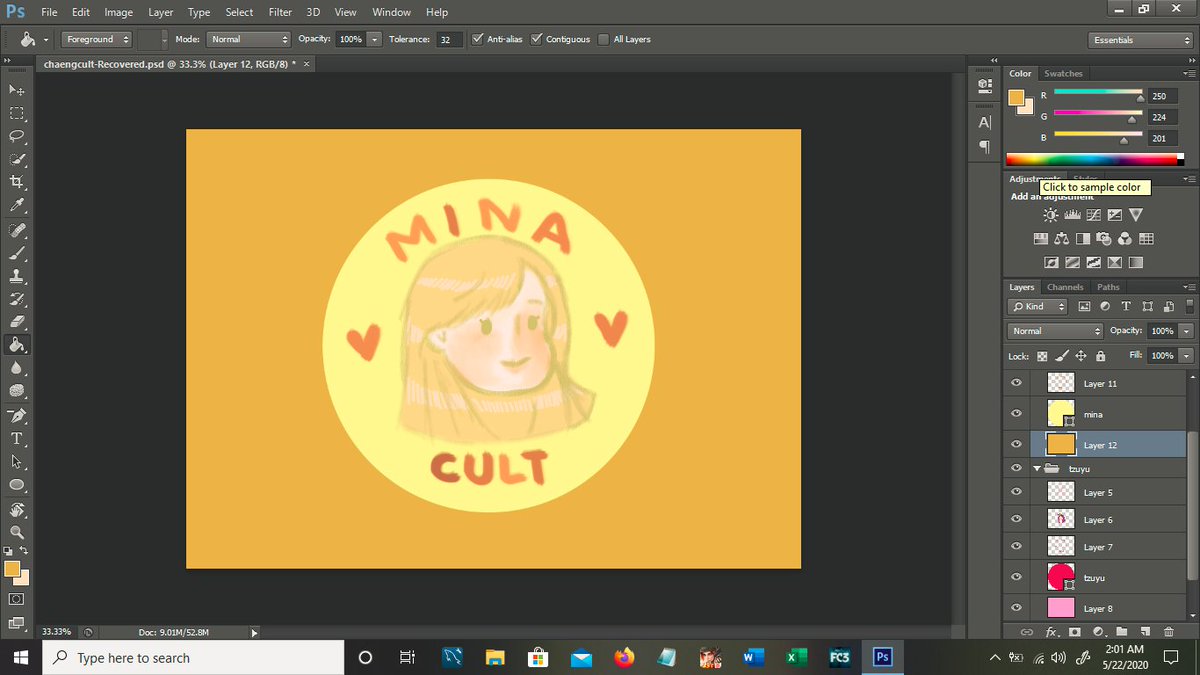Add a Curves adjustment

pyautogui.click(x=1093, y=215)
